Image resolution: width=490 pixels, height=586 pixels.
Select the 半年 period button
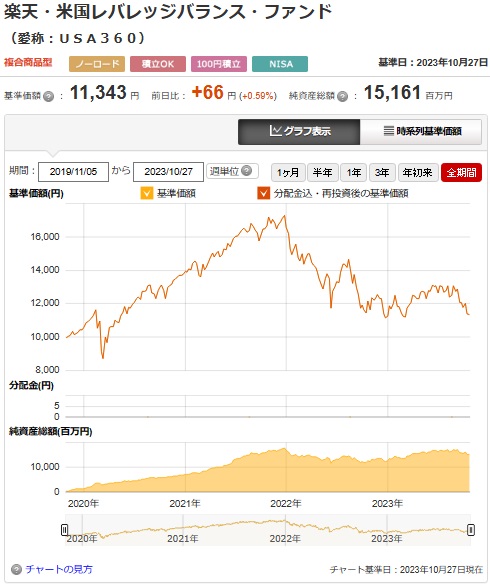tap(323, 172)
